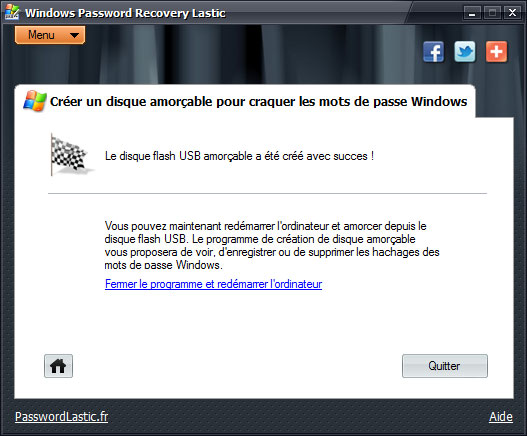This screenshot has height=436, width=527.
Task: Follow the 'Fermer le programme et redémarrer l'ordinateur' link
Action: tap(213, 284)
